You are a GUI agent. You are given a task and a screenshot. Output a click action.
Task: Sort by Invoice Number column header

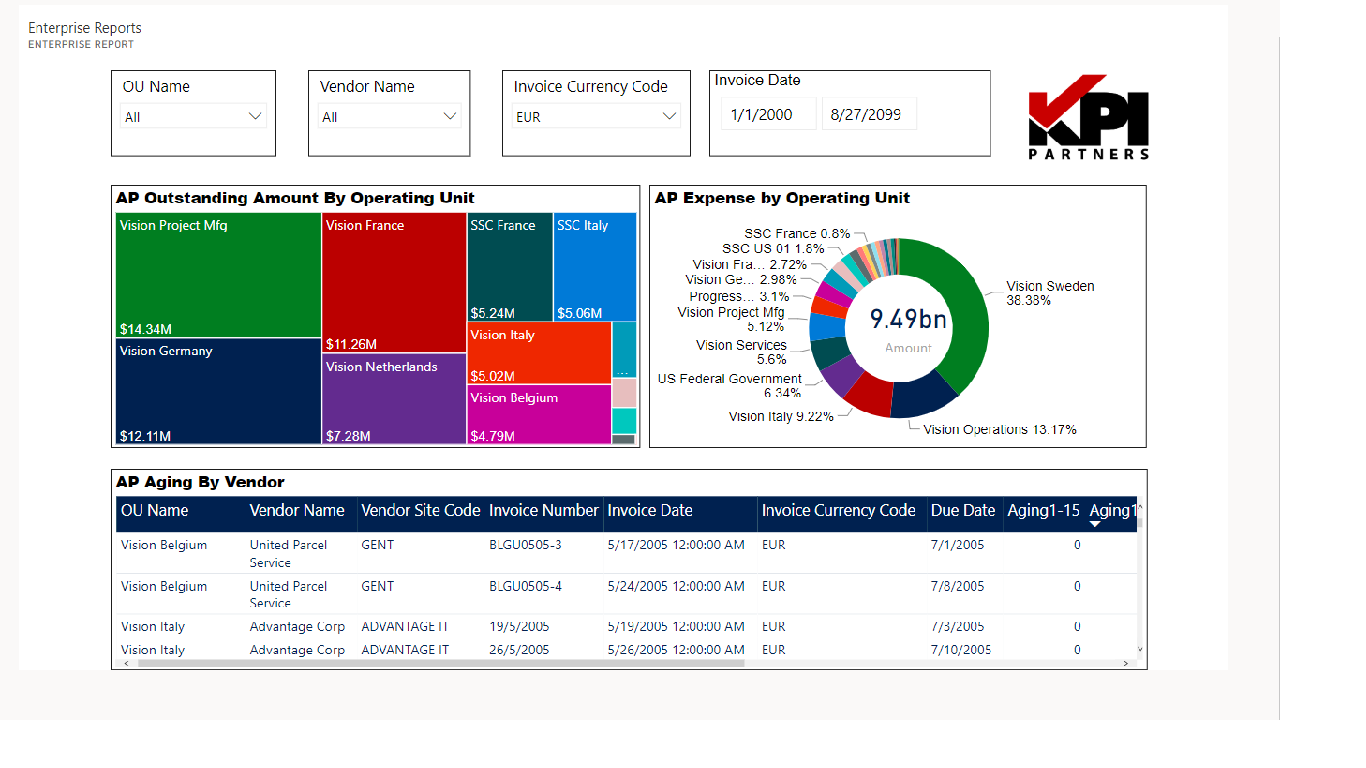tap(544, 511)
